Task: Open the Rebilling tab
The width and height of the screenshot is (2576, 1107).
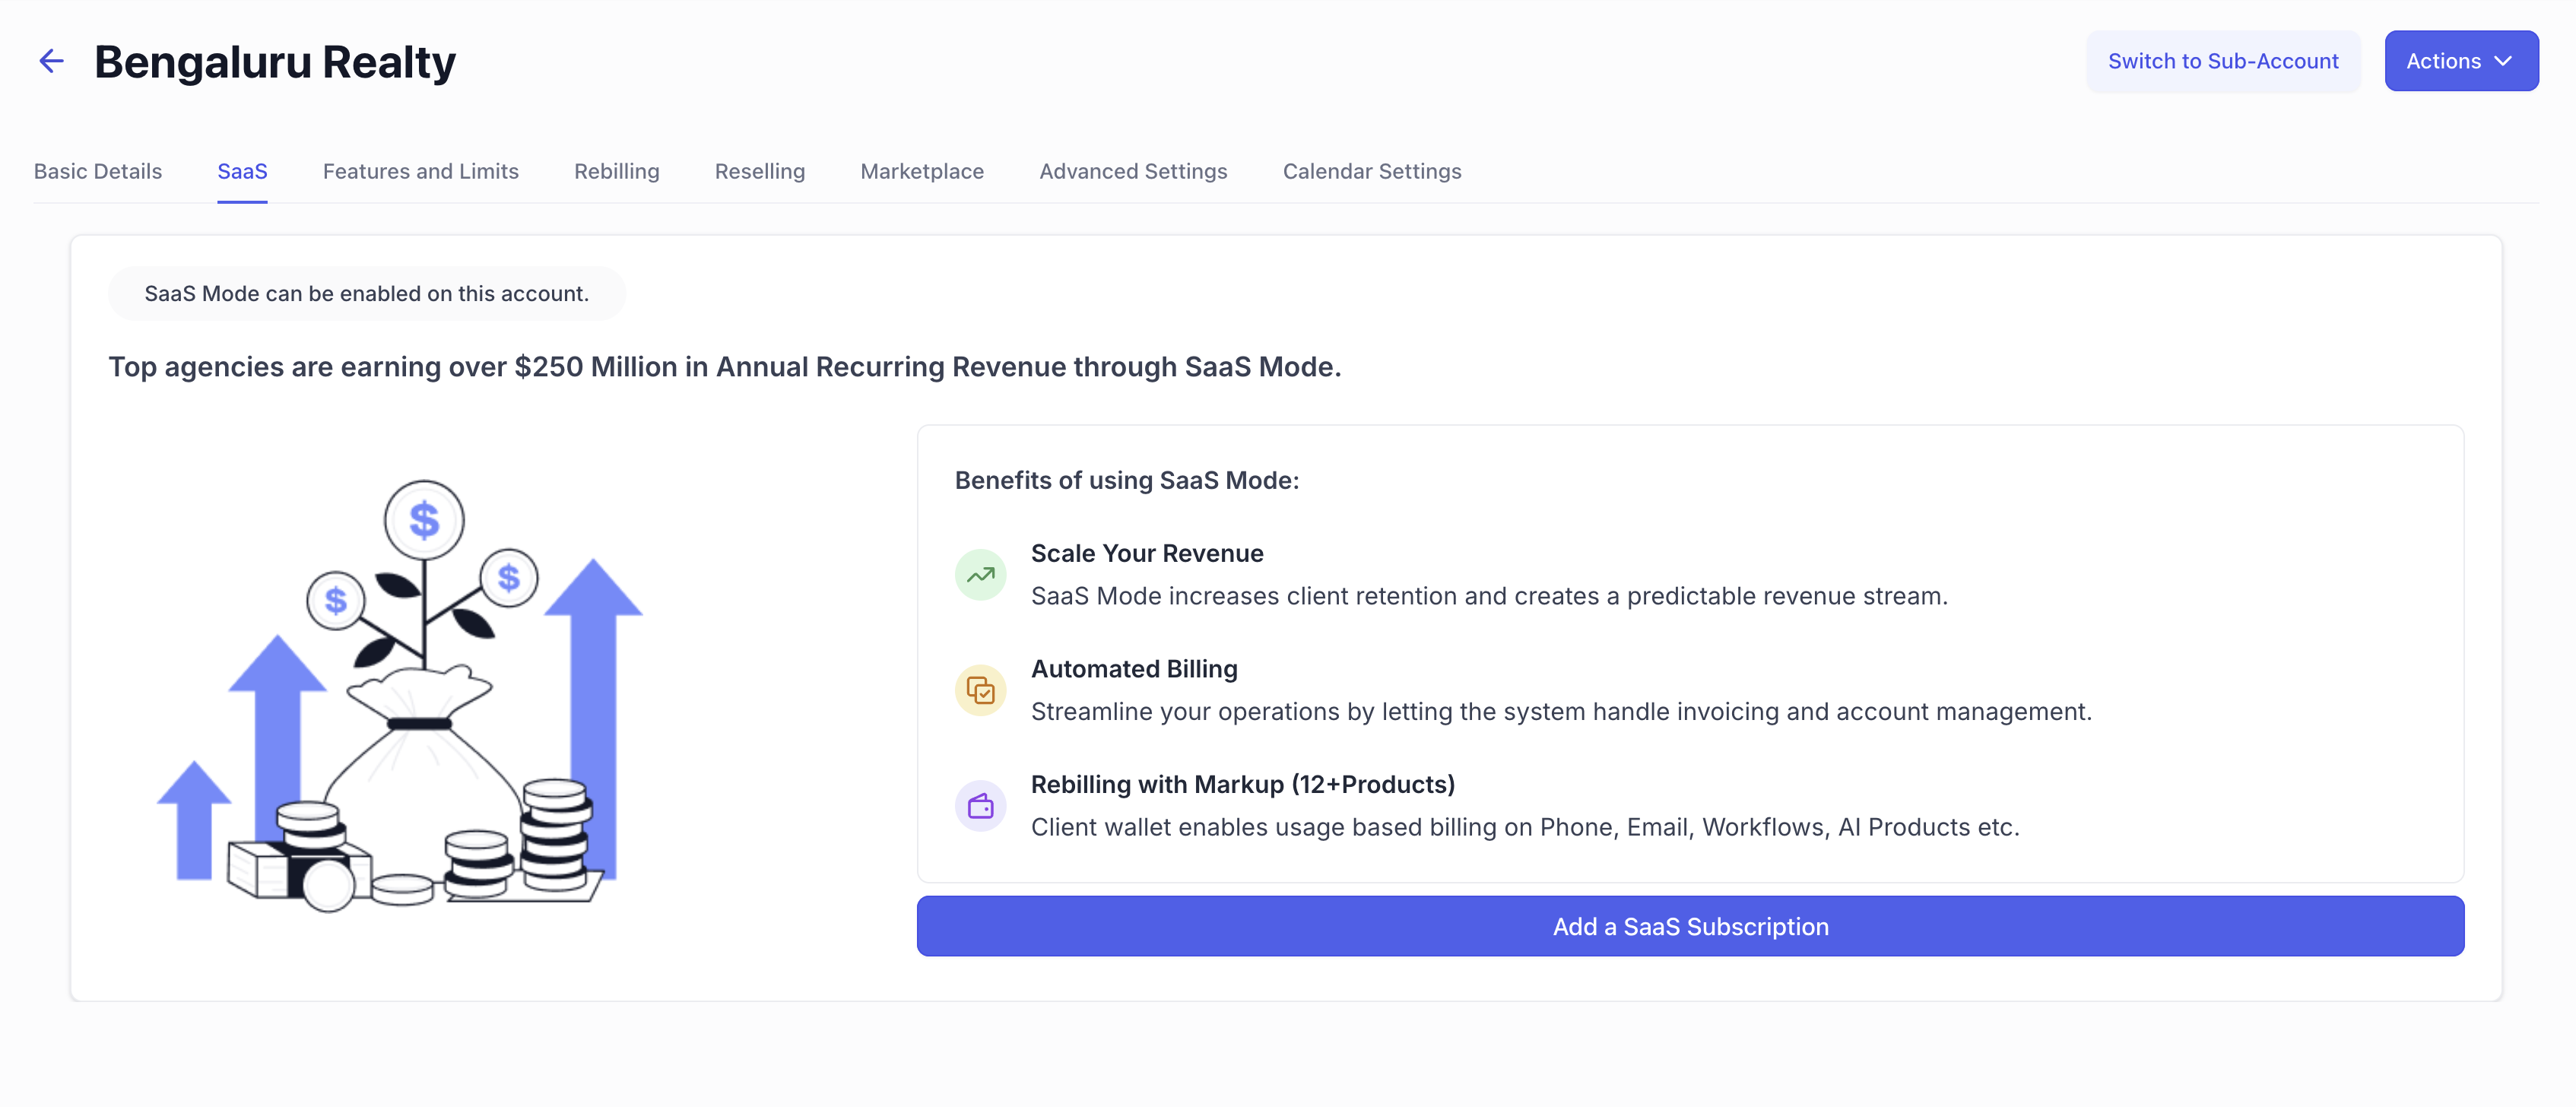Action: (616, 171)
